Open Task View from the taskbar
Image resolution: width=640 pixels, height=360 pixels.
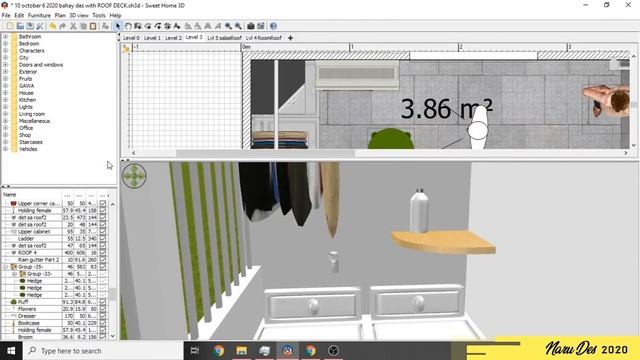pyautogui.click(x=195, y=351)
